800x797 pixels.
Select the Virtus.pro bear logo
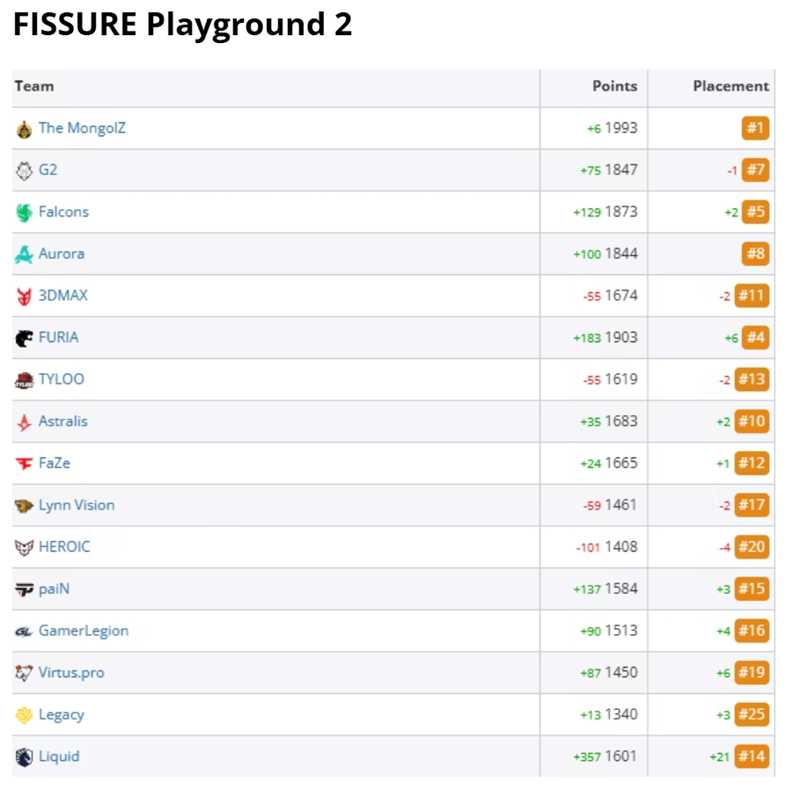point(24,673)
